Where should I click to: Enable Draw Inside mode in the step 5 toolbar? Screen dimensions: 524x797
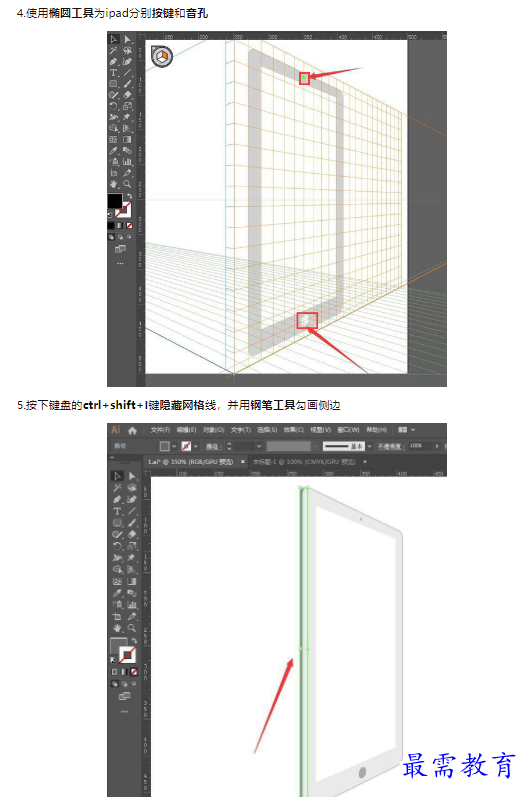(x=134, y=684)
